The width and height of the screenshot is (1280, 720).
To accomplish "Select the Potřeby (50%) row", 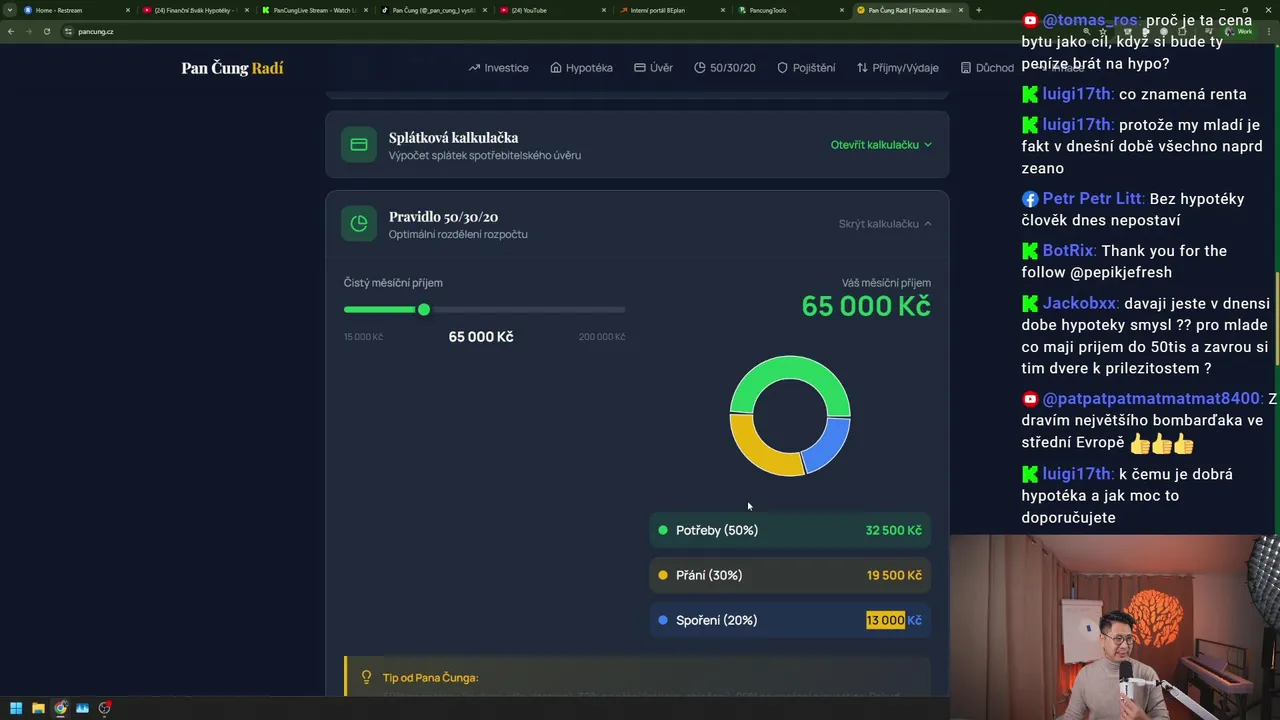I will click(x=790, y=530).
